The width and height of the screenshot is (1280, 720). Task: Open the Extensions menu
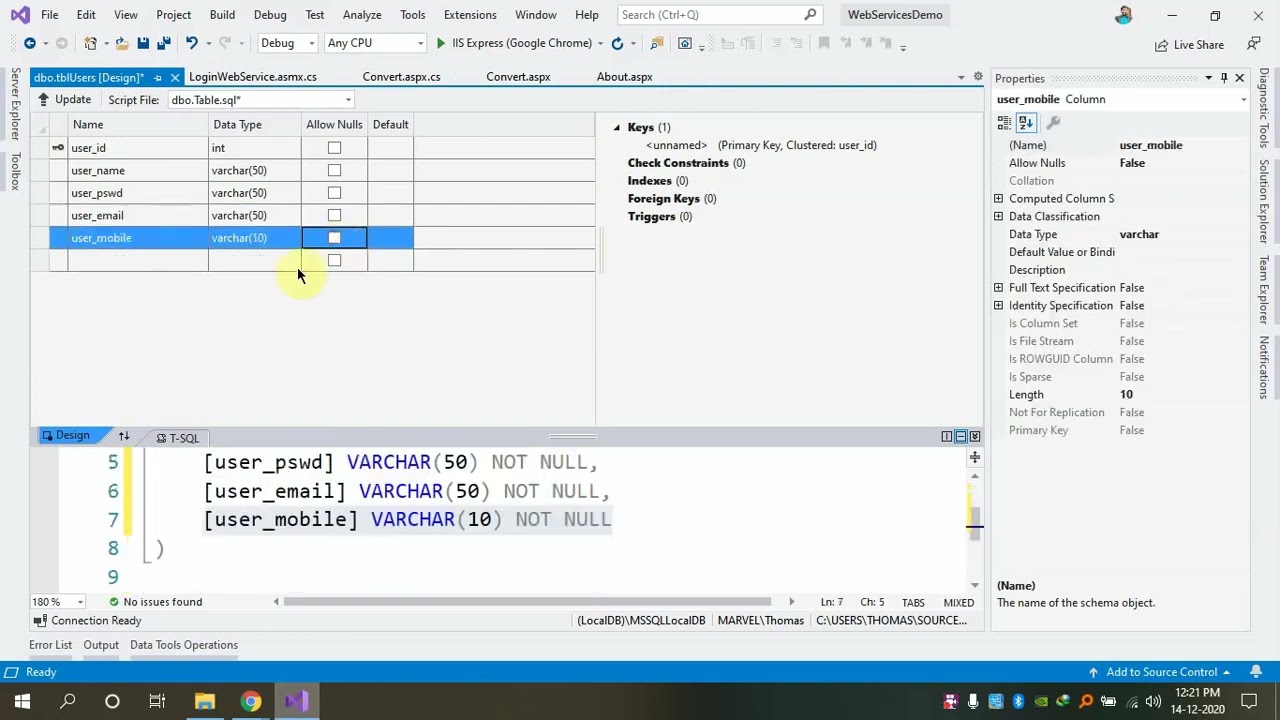[470, 15]
